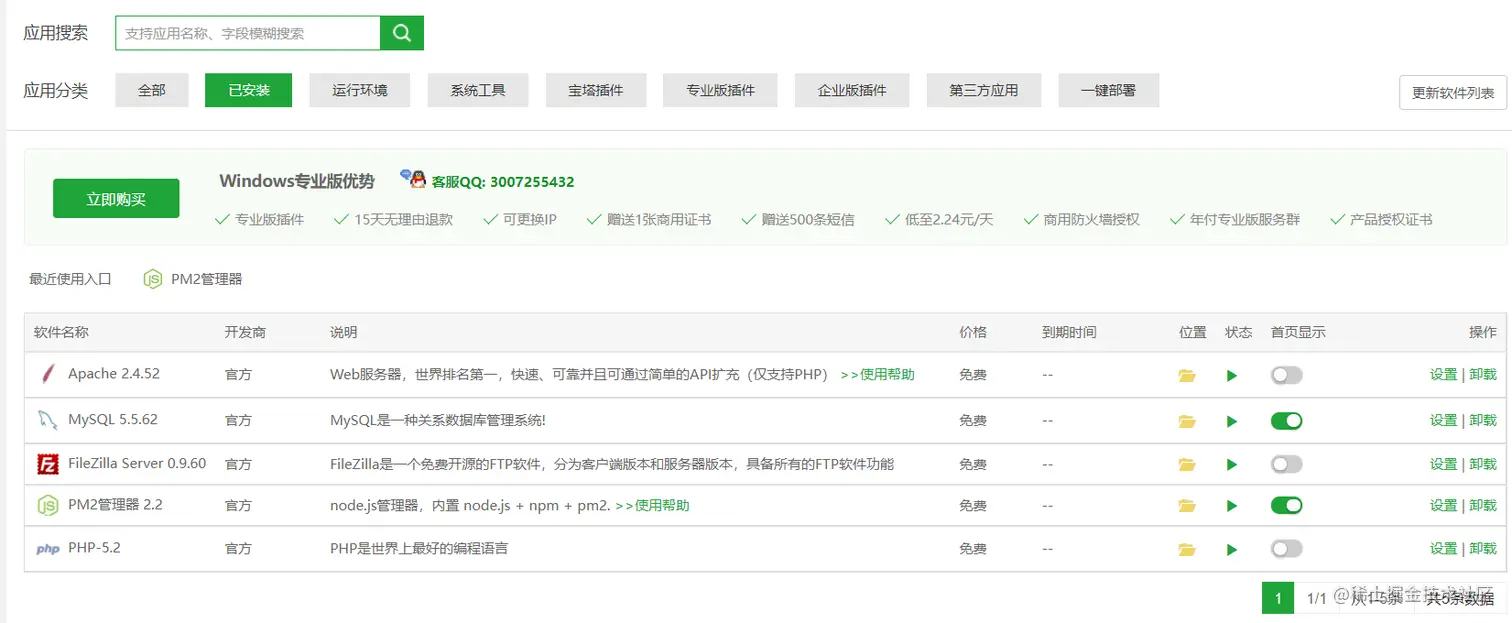Open the 企业版插件 category

click(x=852, y=90)
